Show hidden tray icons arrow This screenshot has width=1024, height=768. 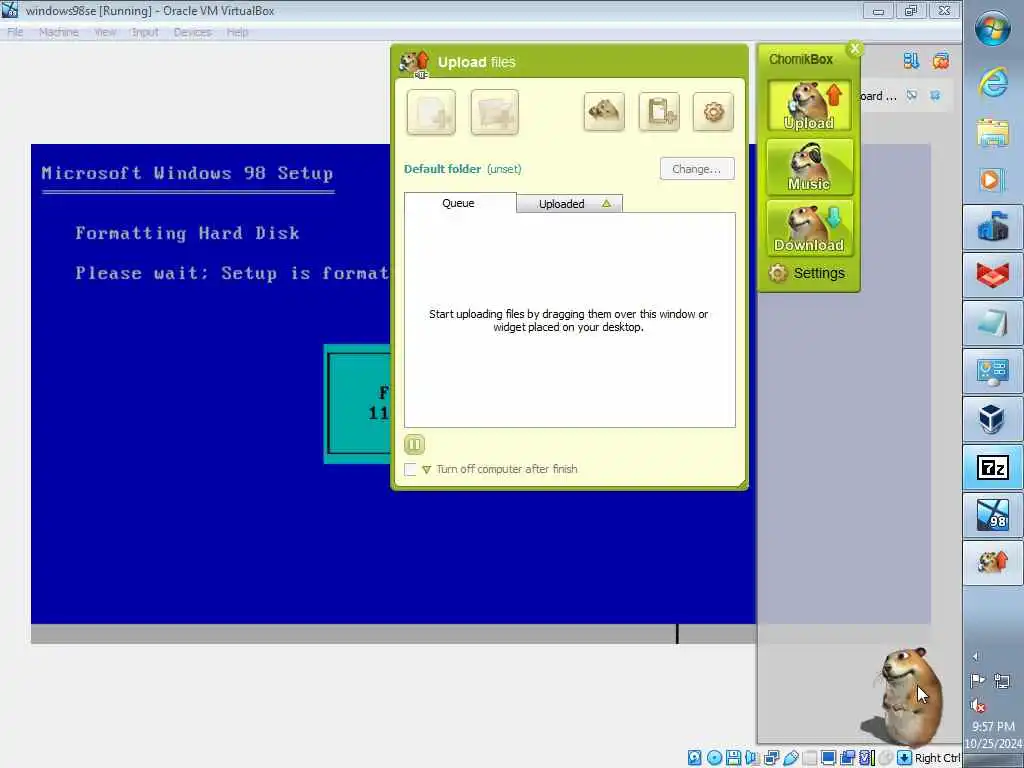[976, 656]
